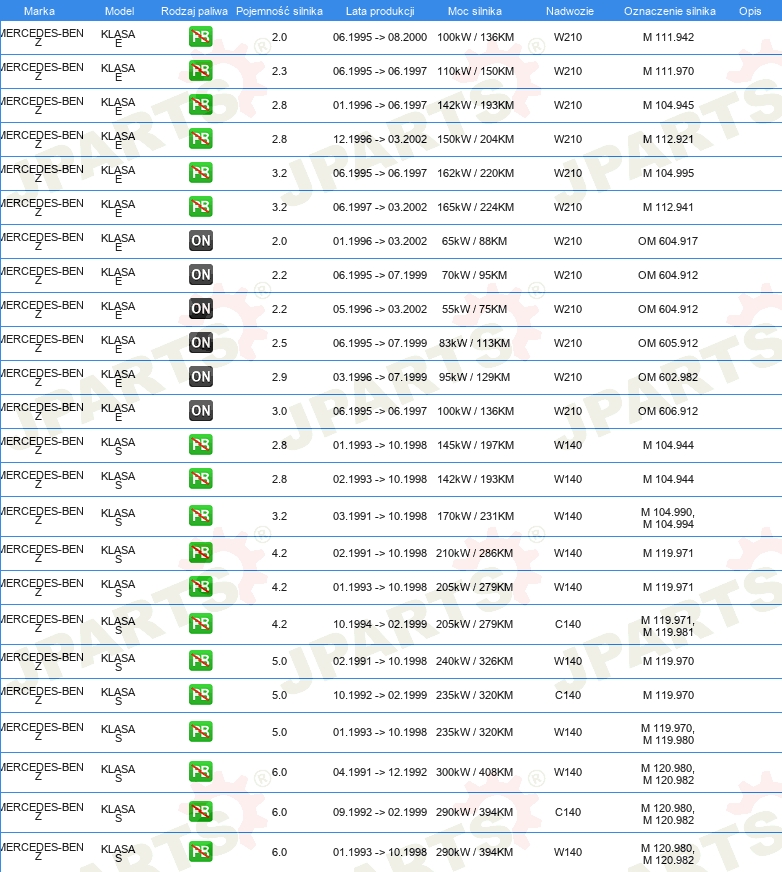Select the petrol icon in the W140 142kW / 193KM row
Viewport: 782px width, 872px height.
201,479
